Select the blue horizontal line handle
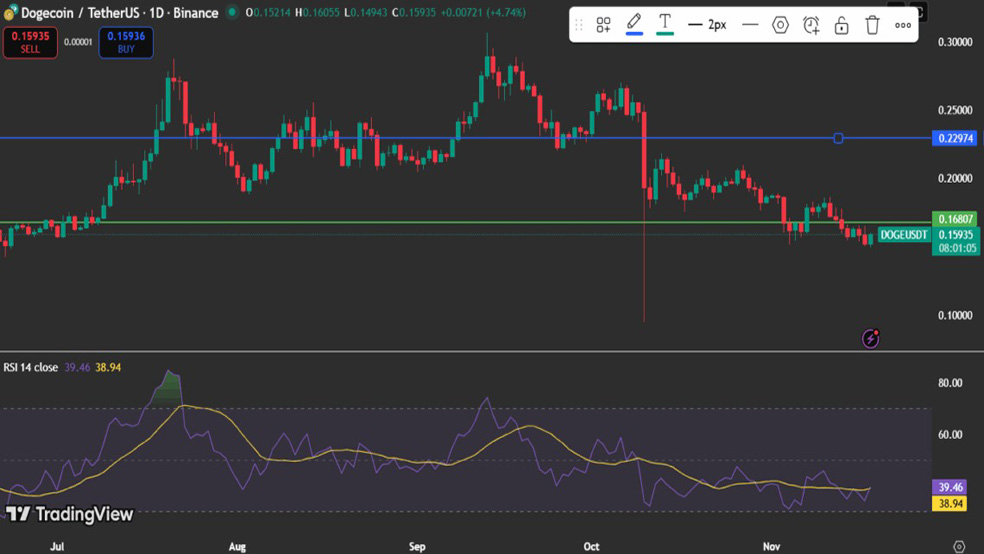Screen dimensions: 984x554 point(838,138)
